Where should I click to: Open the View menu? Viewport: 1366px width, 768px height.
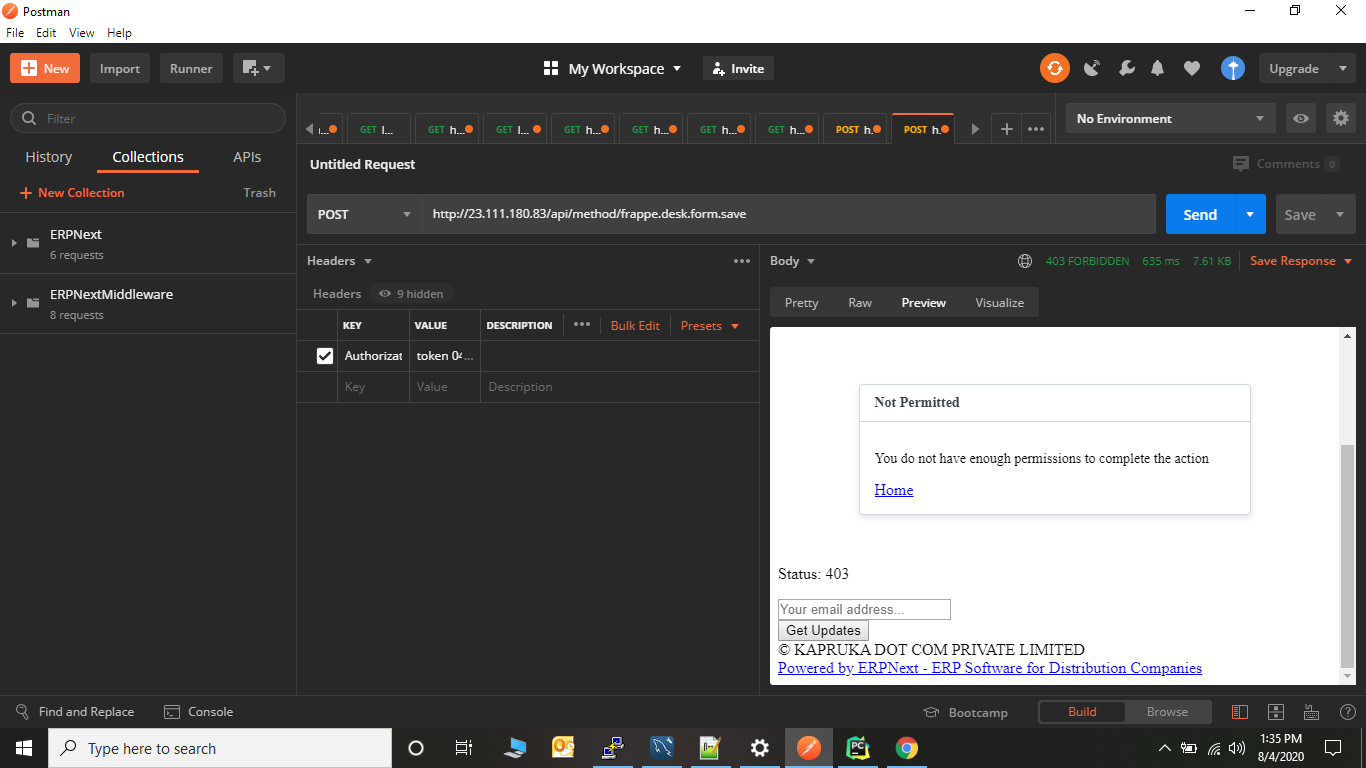(82, 33)
